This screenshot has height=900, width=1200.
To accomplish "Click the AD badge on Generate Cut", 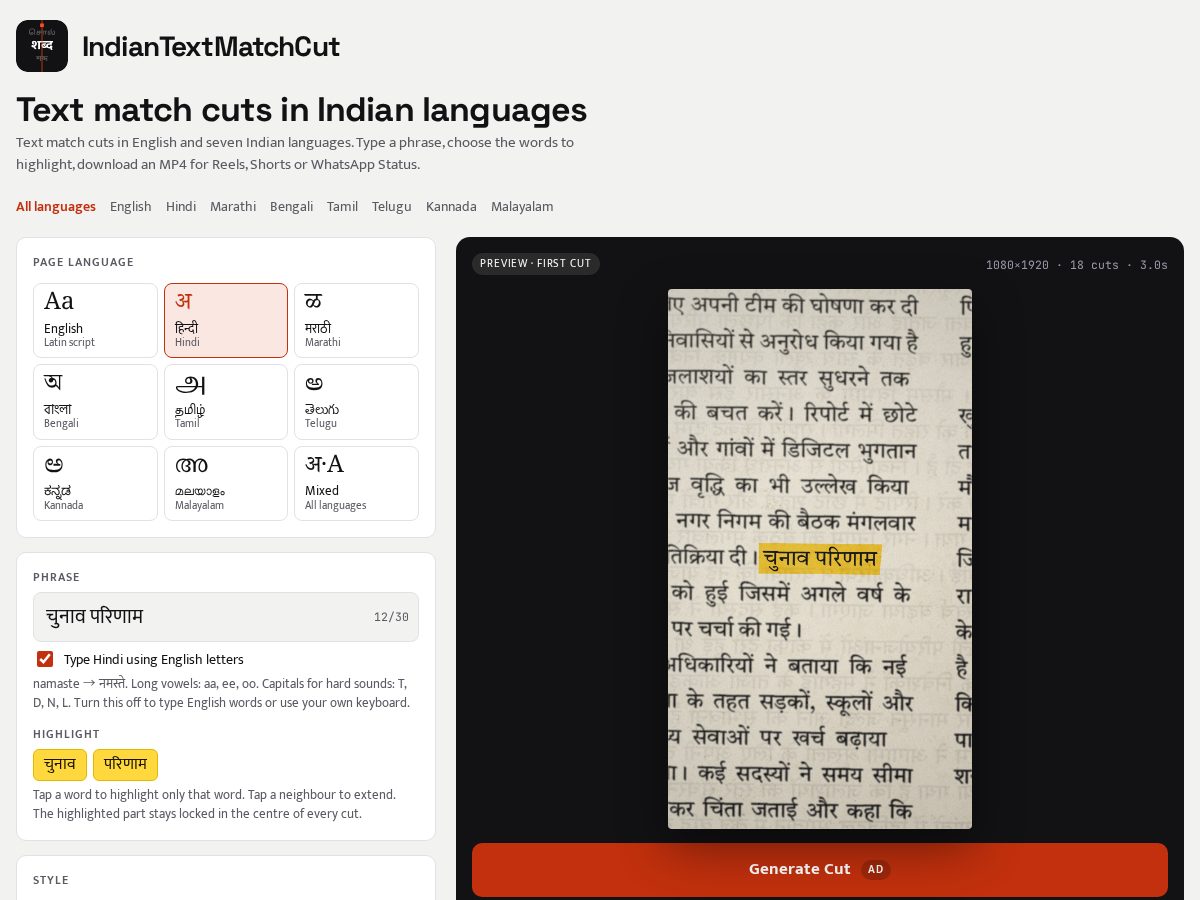I will point(876,870).
